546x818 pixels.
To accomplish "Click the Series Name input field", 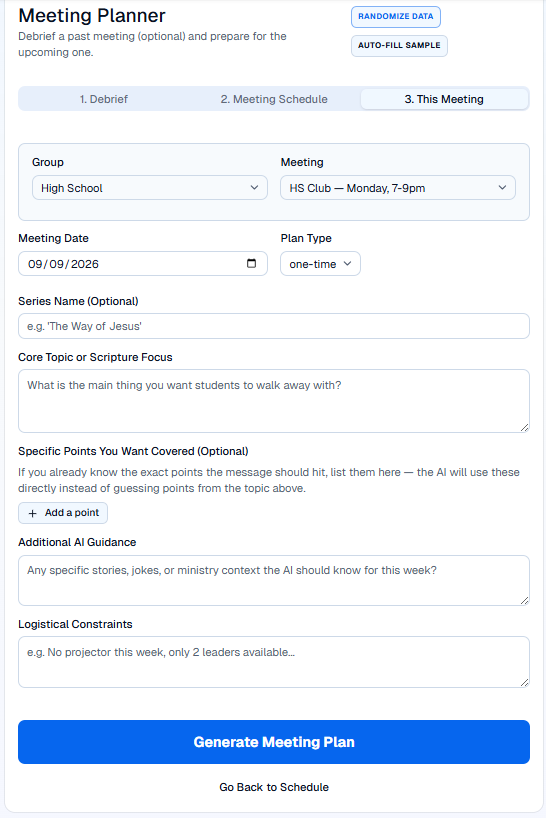I will pyautogui.click(x=274, y=326).
